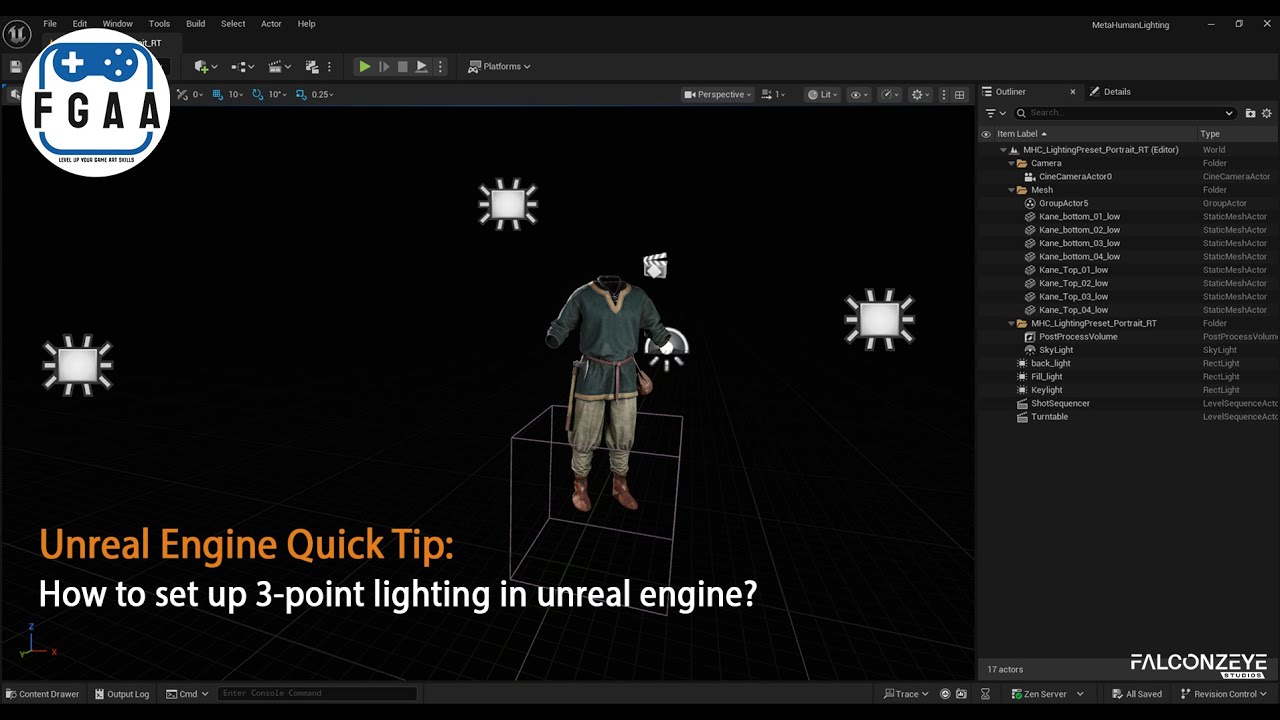Close the Outliner tab
Image resolution: width=1280 pixels, height=720 pixels.
click(x=1073, y=92)
